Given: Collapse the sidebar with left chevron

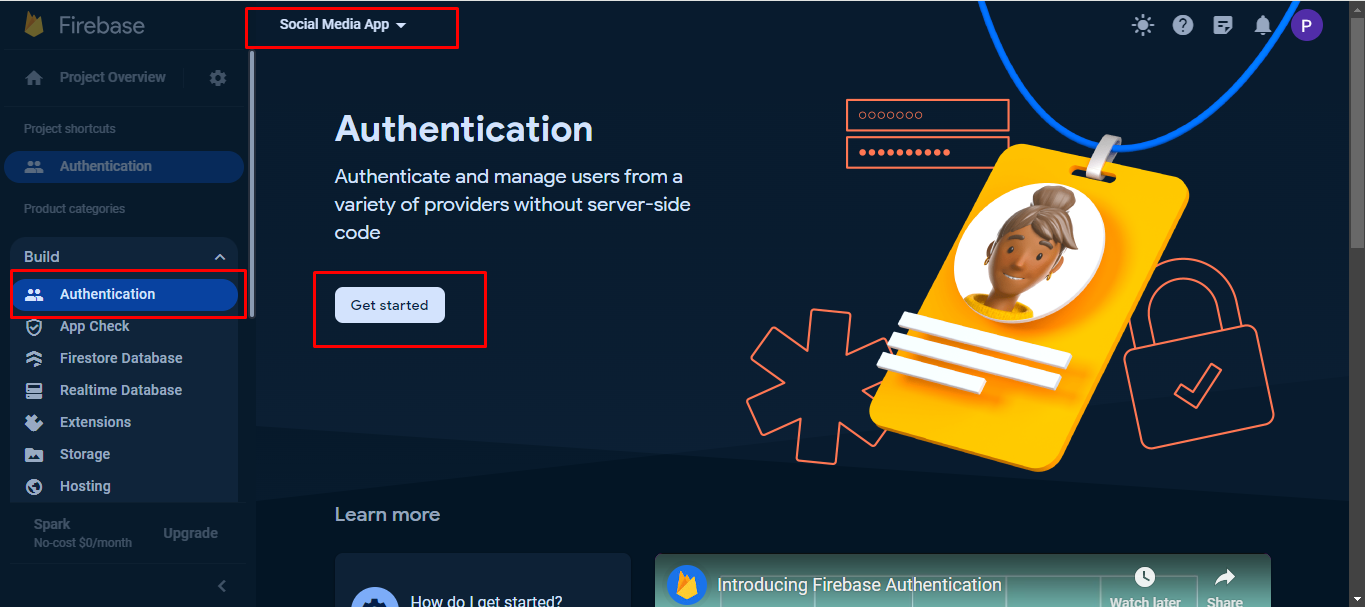Looking at the screenshot, I should 222,586.
